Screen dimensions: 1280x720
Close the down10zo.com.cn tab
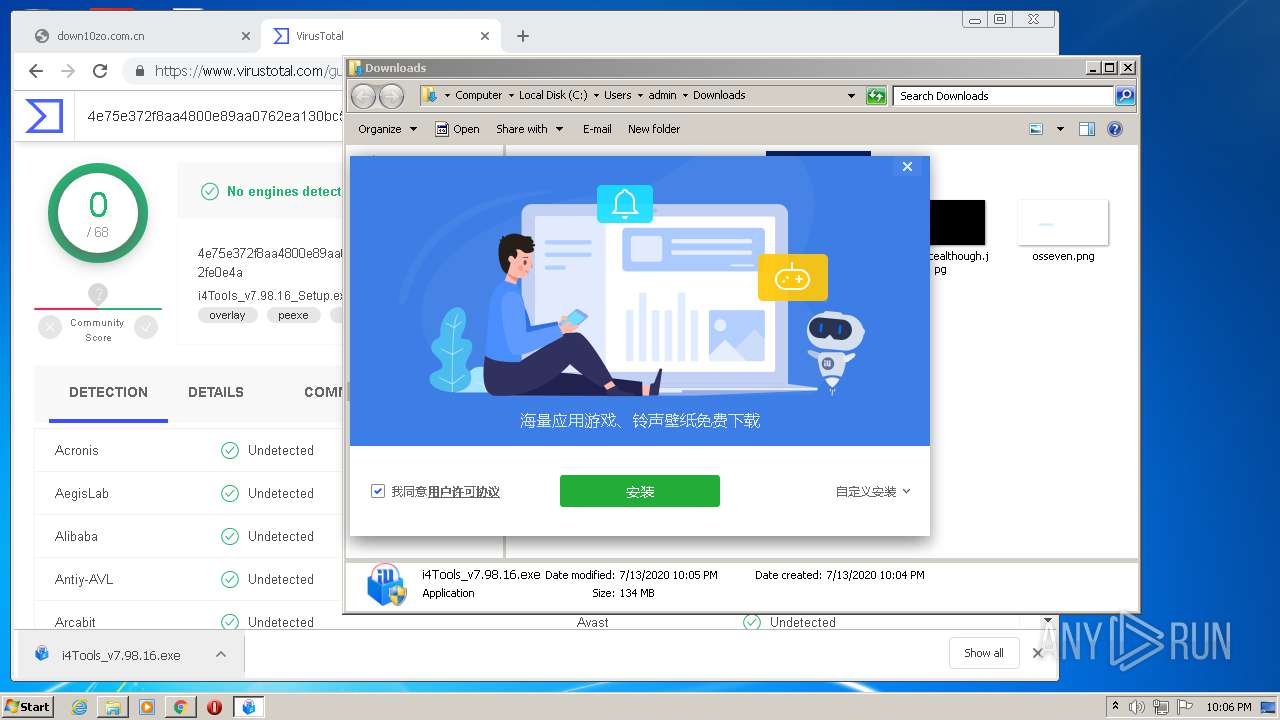click(x=246, y=36)
